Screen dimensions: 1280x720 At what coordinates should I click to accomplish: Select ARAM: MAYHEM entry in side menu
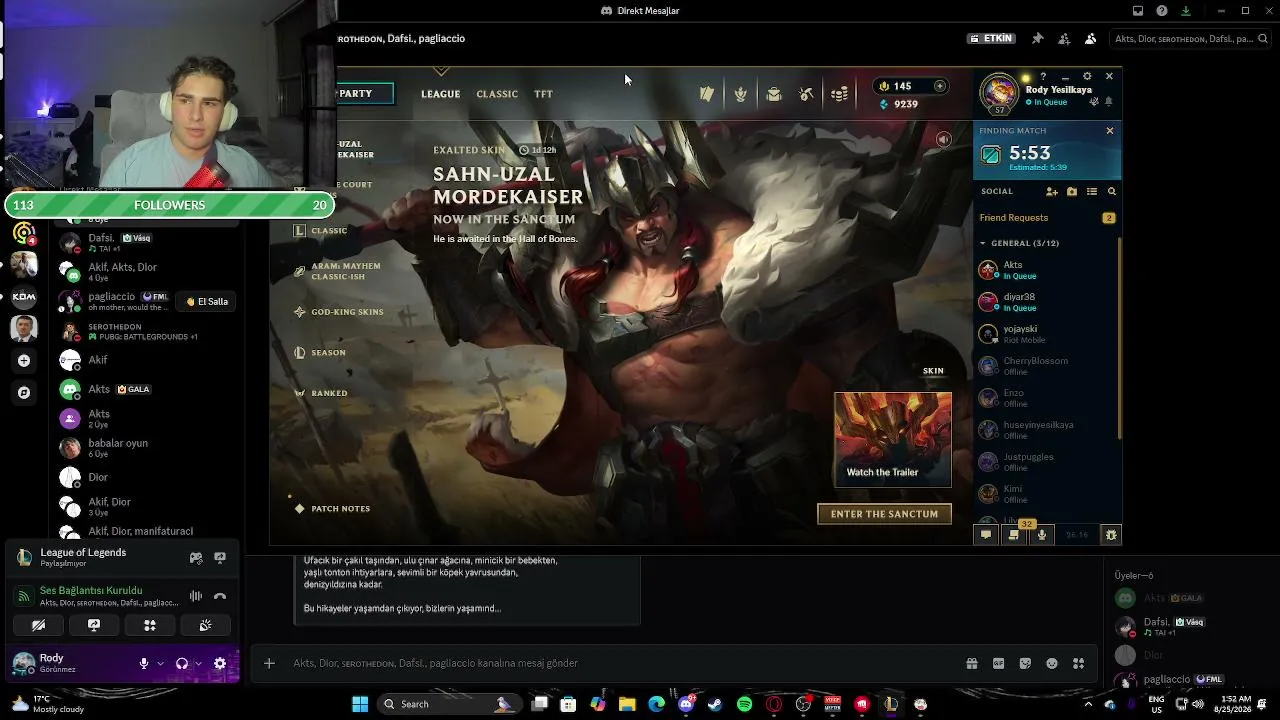345,271
